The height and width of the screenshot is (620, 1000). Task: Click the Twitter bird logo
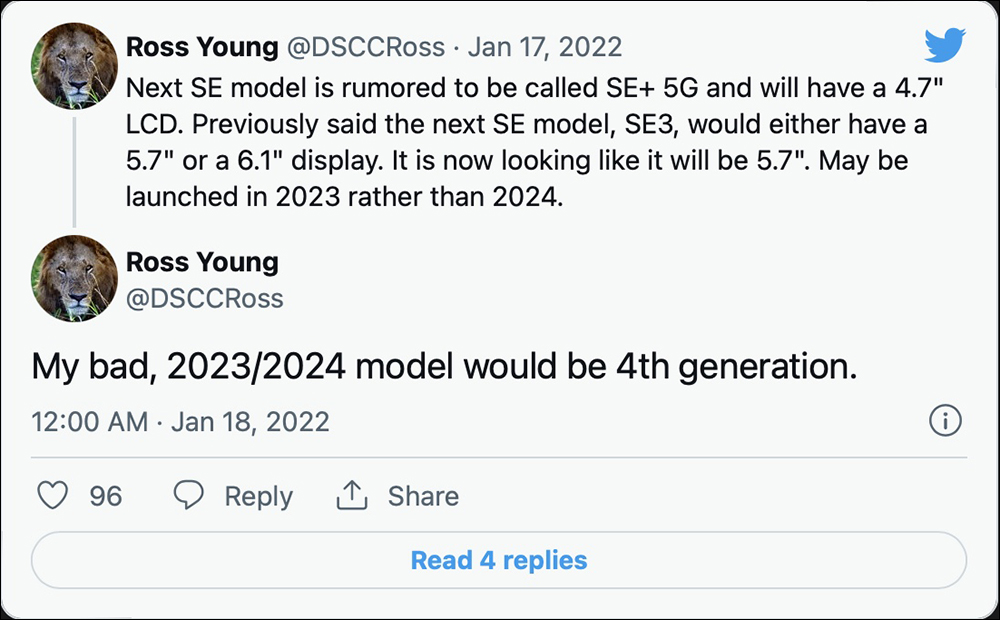click(945, 45)
